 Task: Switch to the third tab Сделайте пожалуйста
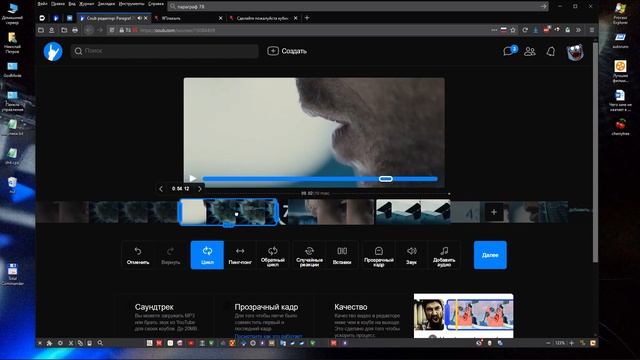point(263,18)
